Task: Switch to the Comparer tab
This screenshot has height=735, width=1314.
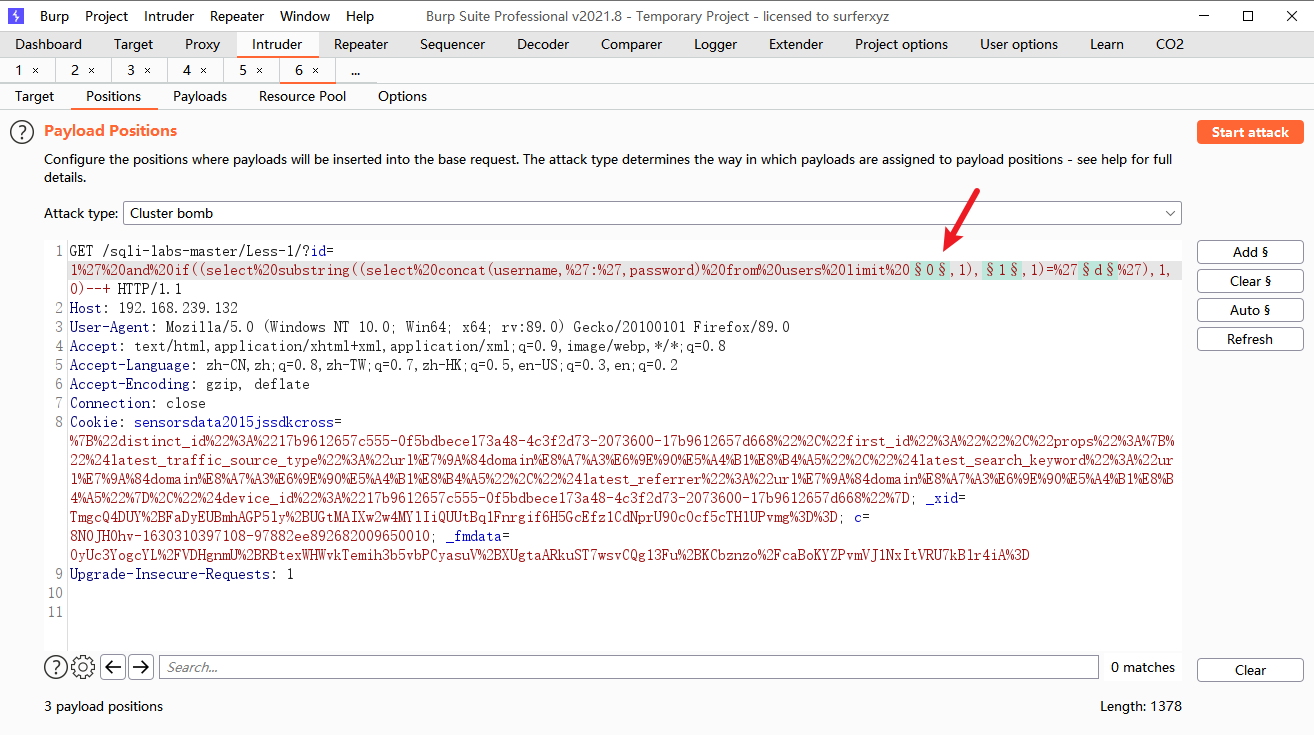Action: click(x=631, y=44)
